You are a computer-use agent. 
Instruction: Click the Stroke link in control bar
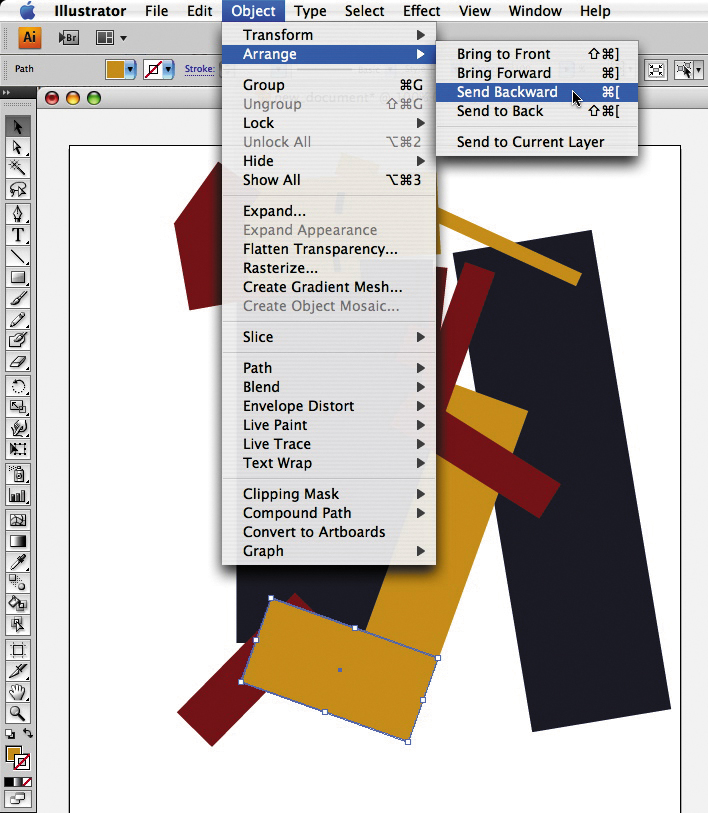[198, 70]
